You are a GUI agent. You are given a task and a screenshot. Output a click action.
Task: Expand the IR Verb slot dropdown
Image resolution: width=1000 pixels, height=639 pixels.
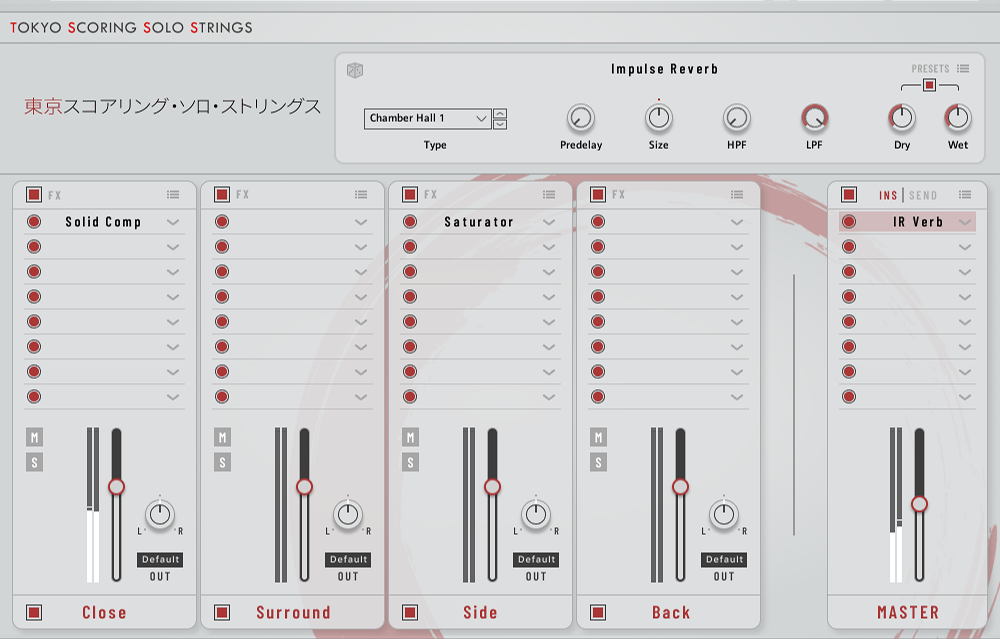click(965, 222)
